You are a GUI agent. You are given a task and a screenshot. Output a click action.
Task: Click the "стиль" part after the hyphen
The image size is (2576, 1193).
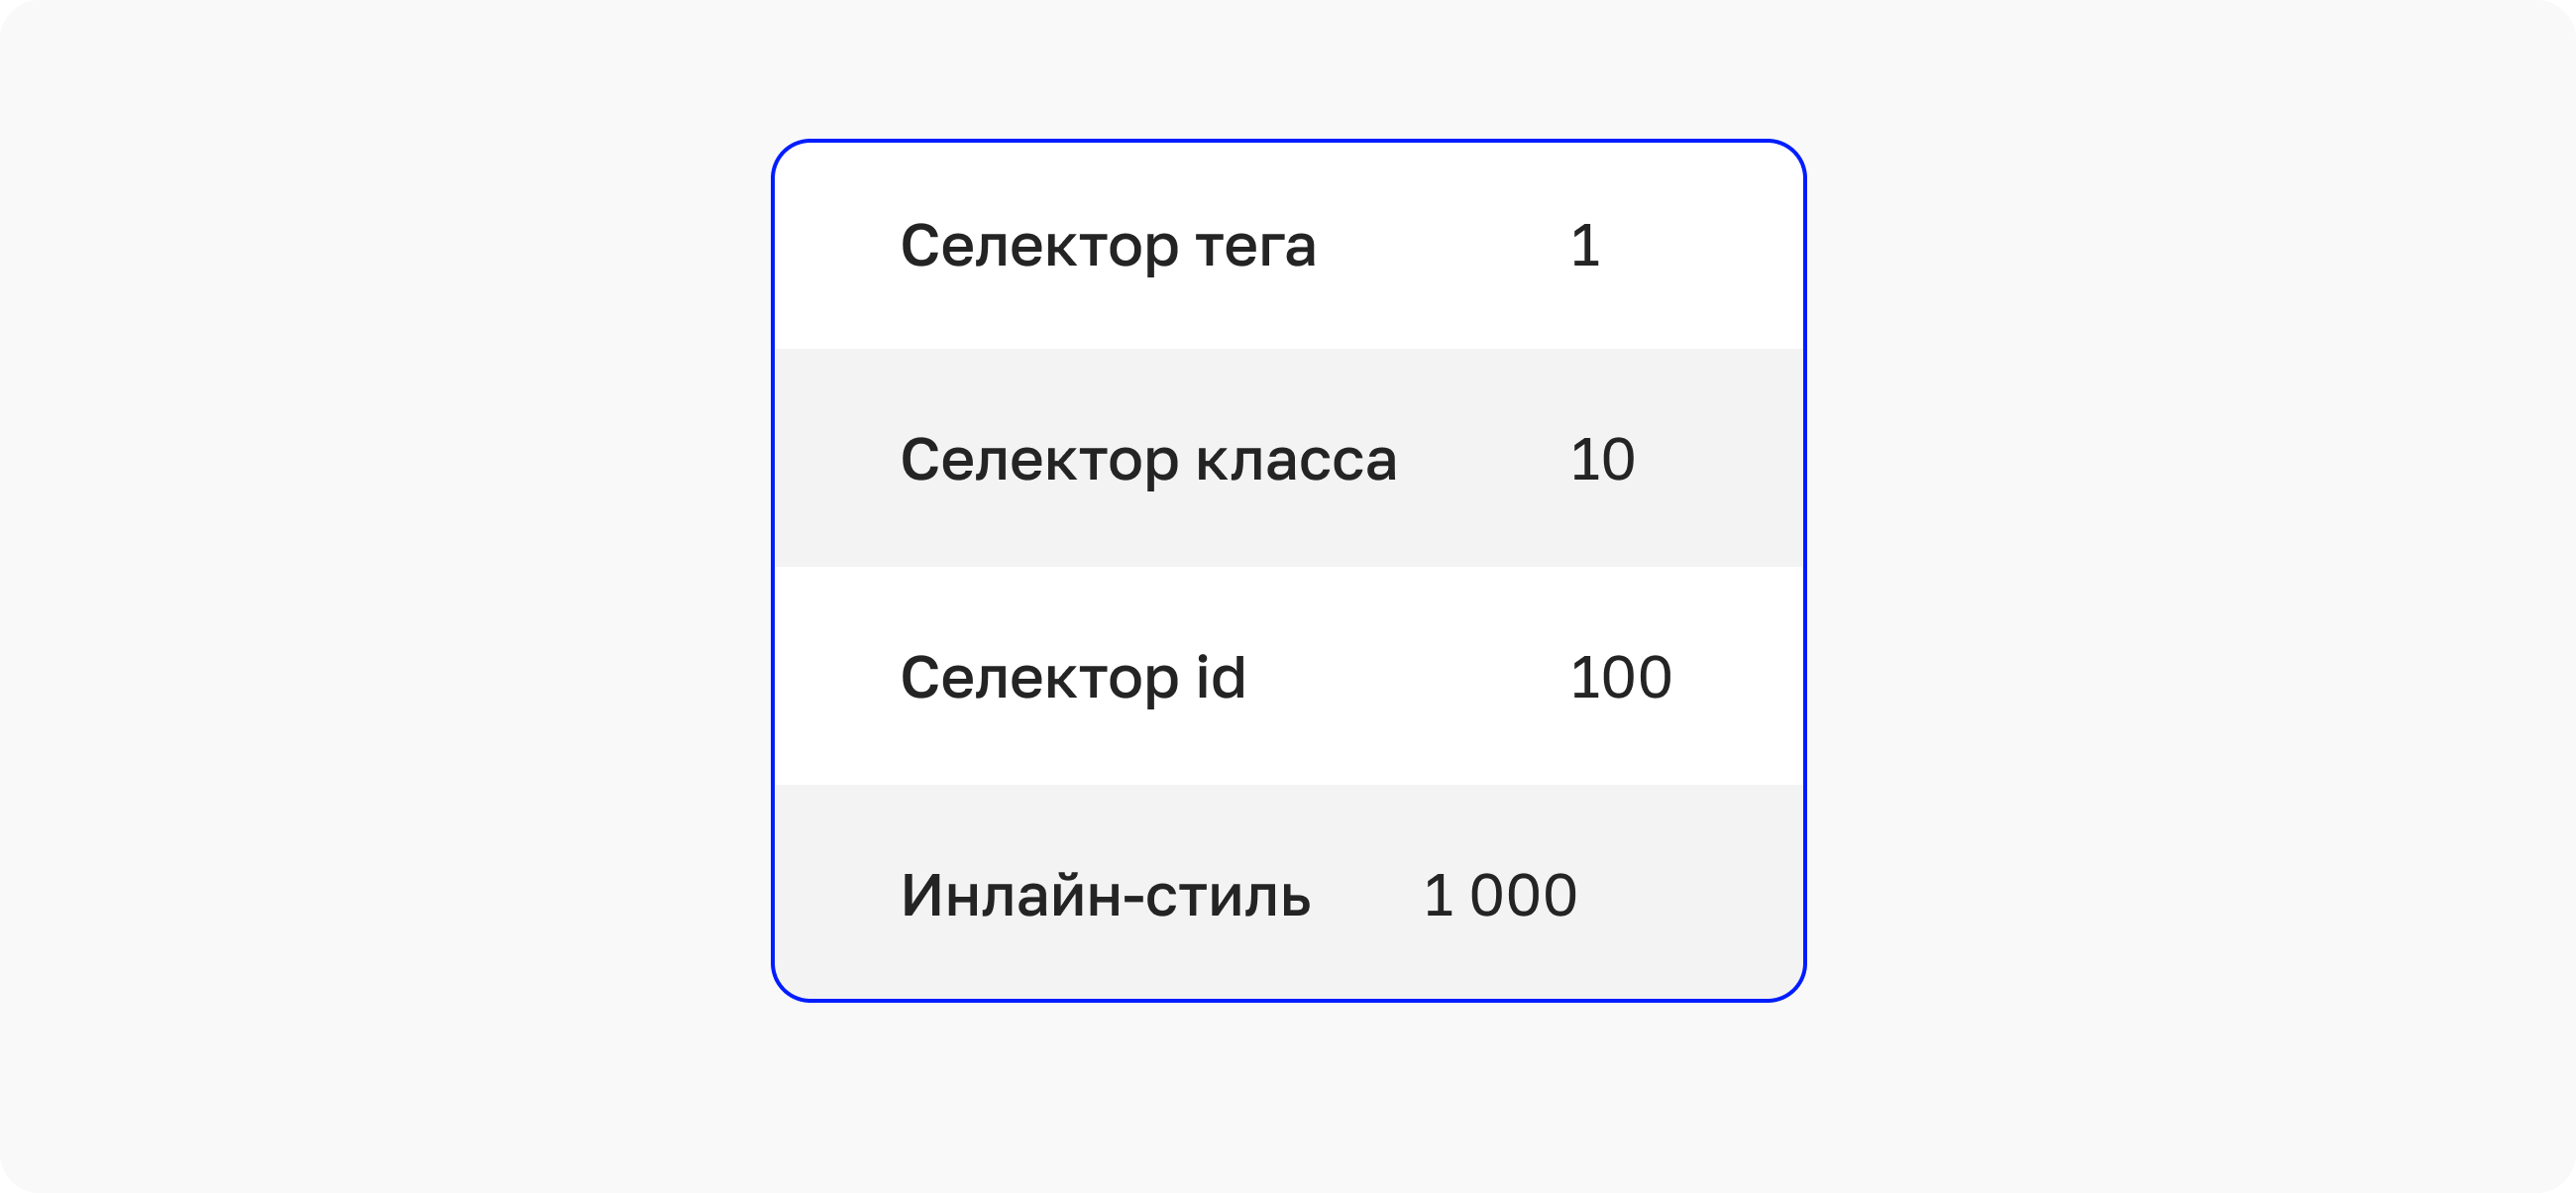pyautogui.click(x=1228, y=898)
